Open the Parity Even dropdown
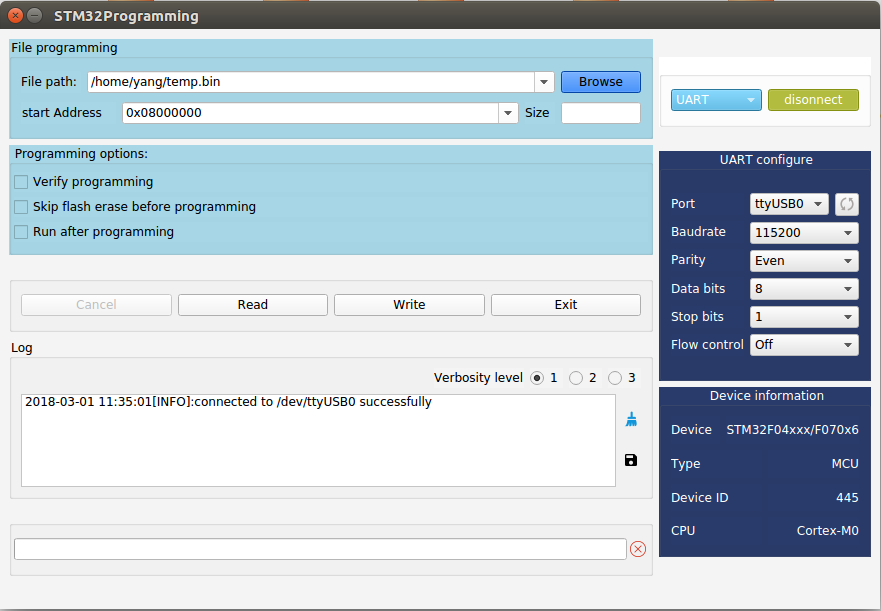881x611 pixels. pyautogui.click(x=804, y=261)
